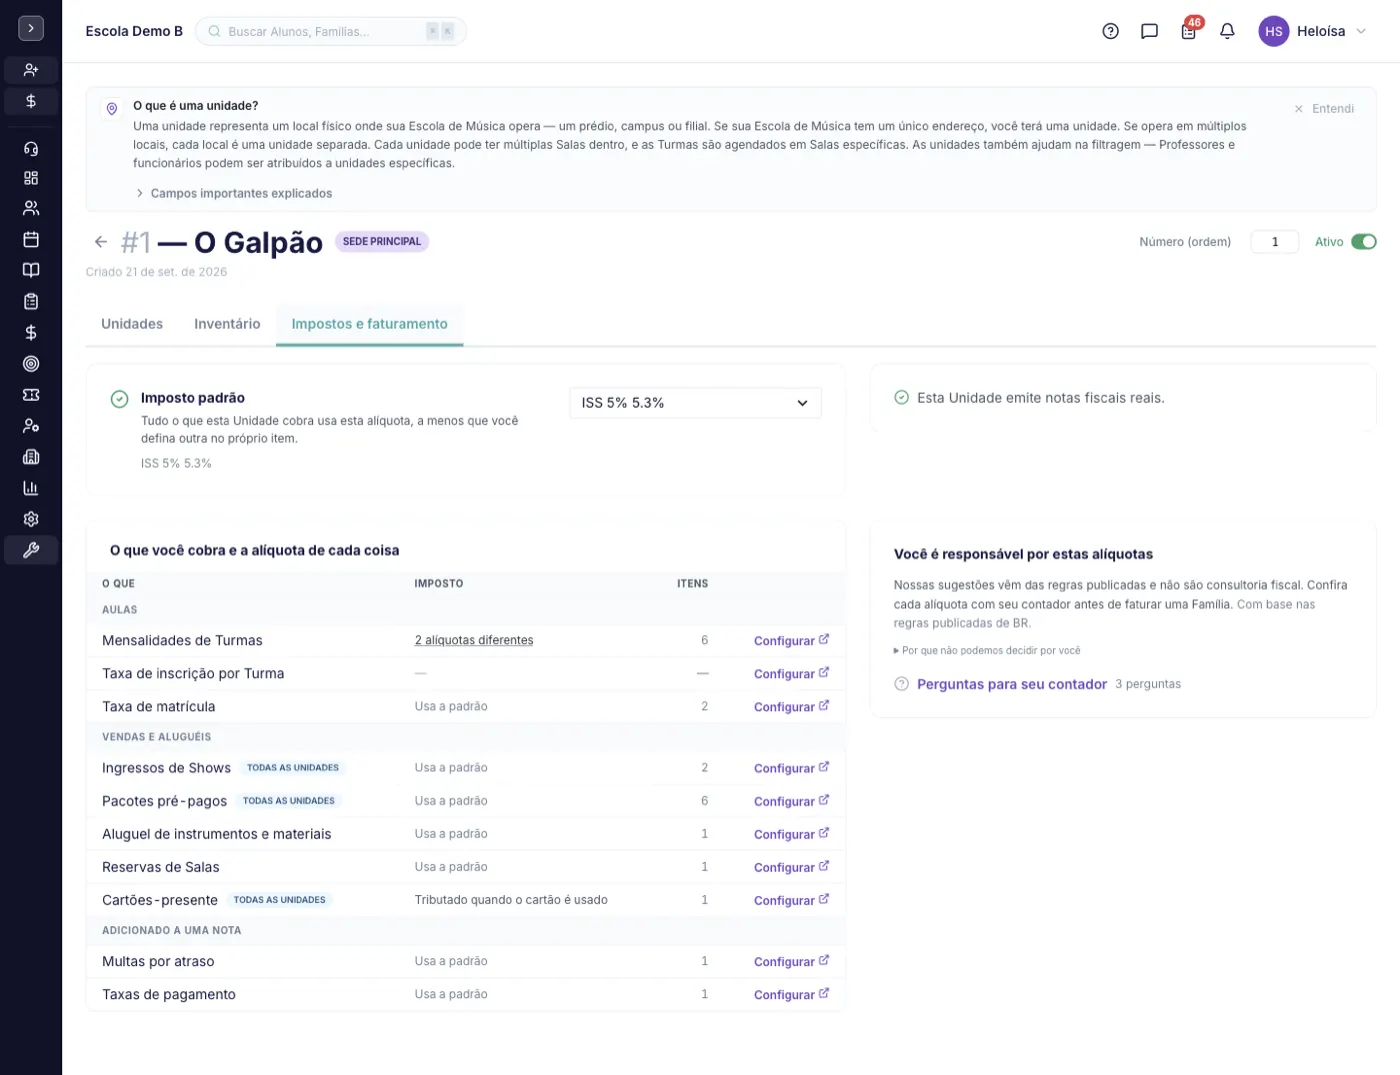
Task: Open the open-book icon in the sidebar
Action: point(31,270)
